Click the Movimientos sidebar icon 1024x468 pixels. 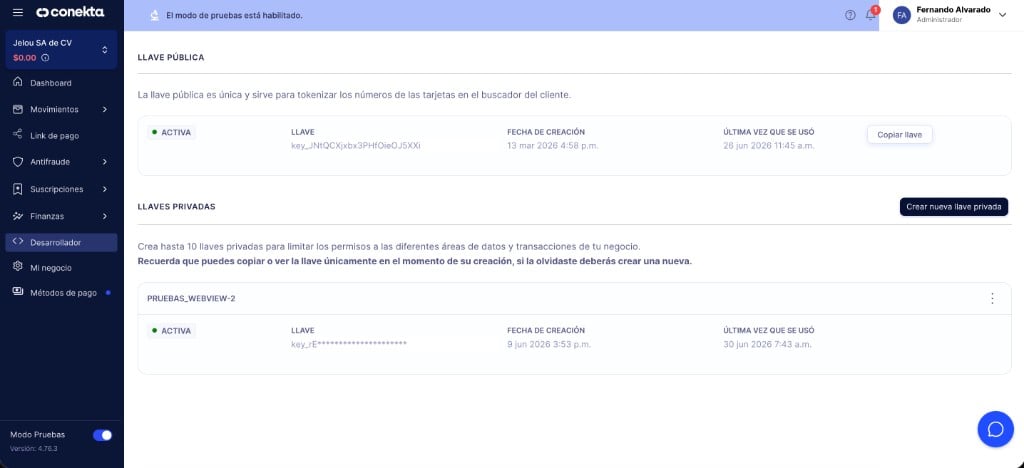pyautogui.click(x=18, y=109)
